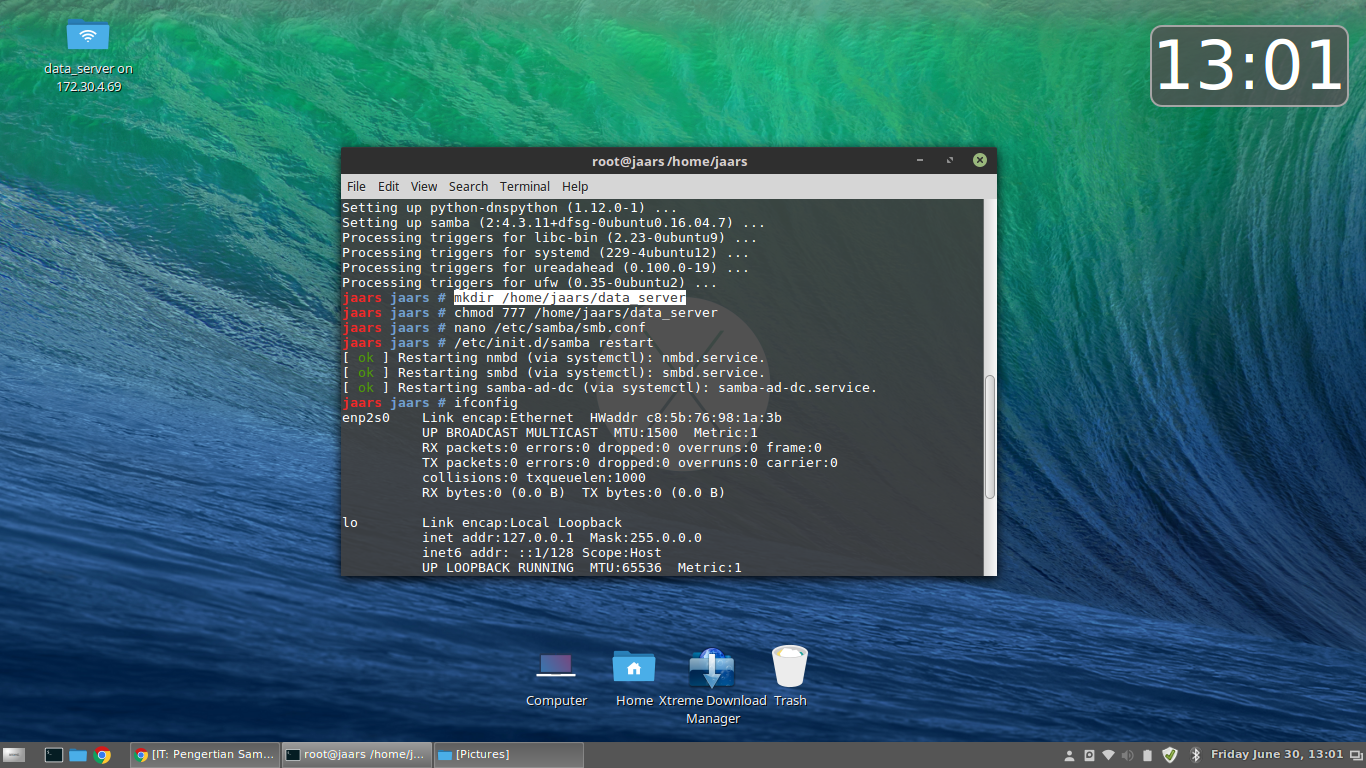1366x768 pixels.
Task: Open the Terminal menu
Action: coord(525,187)
